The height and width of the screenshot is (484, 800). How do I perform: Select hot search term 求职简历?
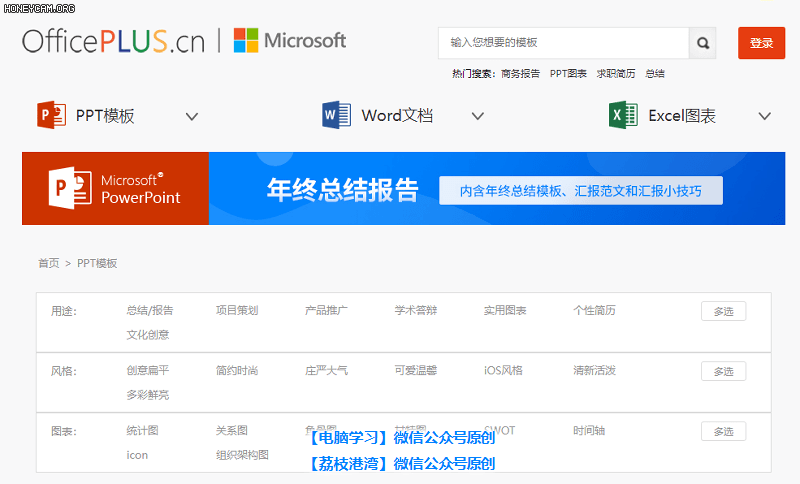pos(616,74)
